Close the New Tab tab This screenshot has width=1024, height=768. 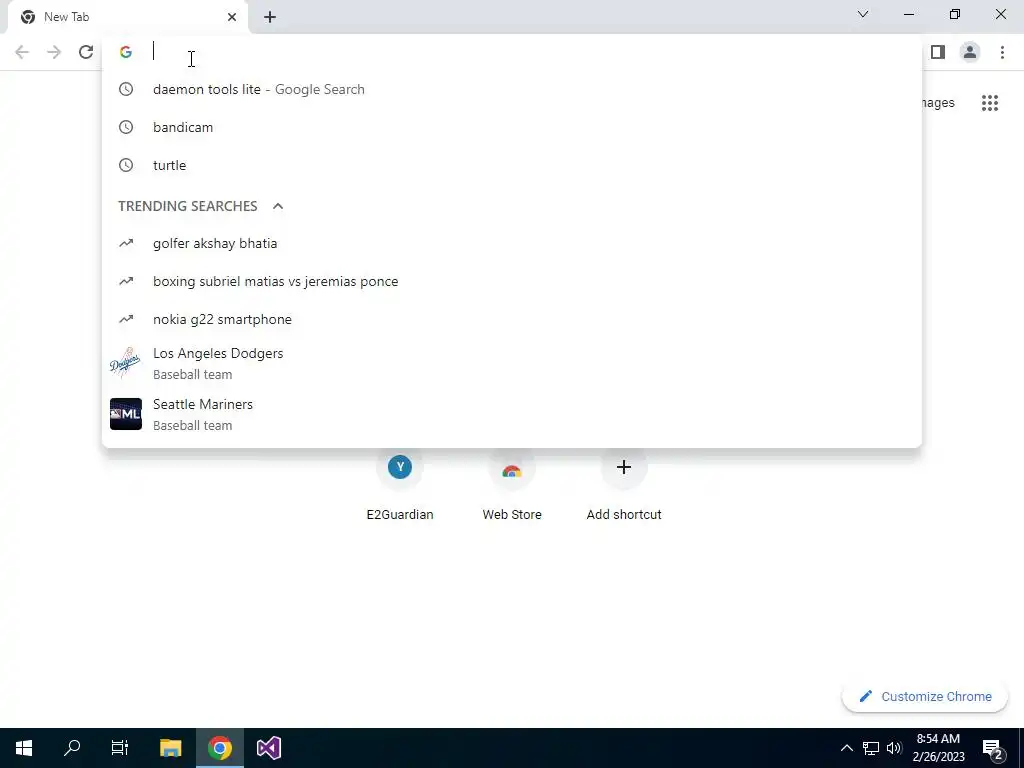(x=232, y=17)
